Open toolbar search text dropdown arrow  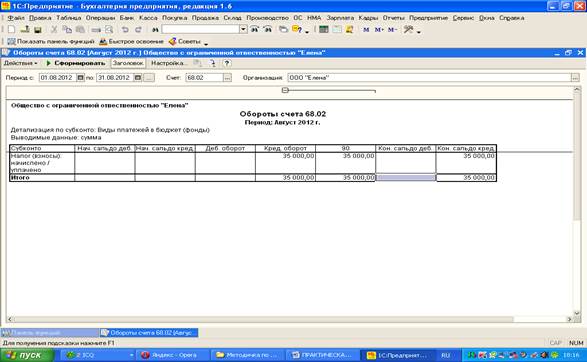tap(243, 29)
